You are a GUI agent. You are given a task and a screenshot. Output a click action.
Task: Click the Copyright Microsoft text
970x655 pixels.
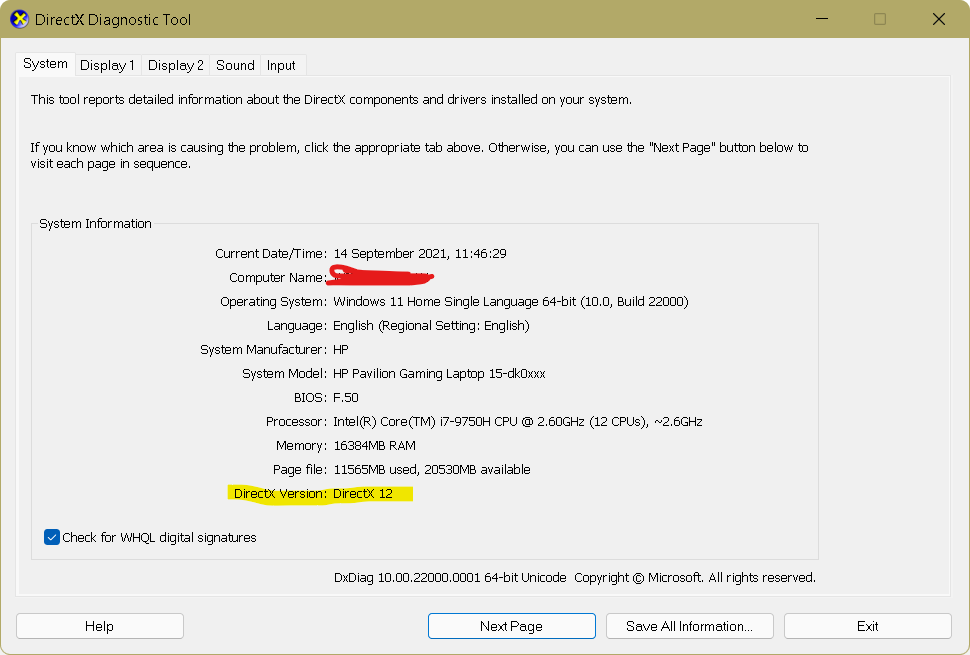(695, 578)
